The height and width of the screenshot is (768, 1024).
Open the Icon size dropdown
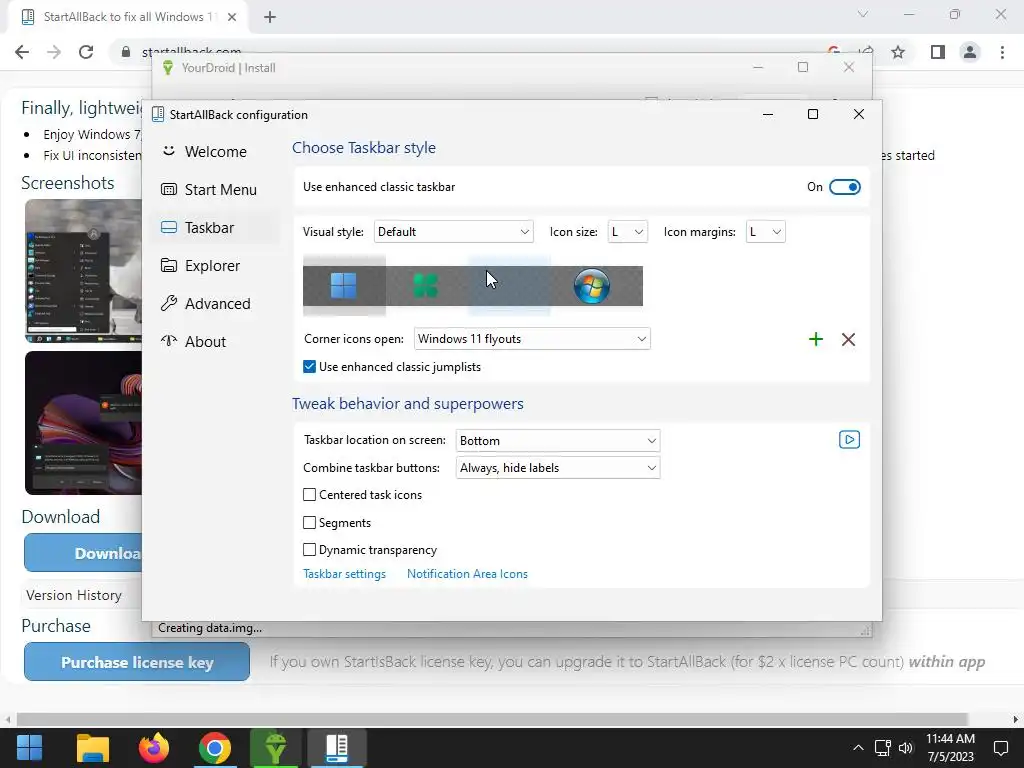tap(628, 232)
